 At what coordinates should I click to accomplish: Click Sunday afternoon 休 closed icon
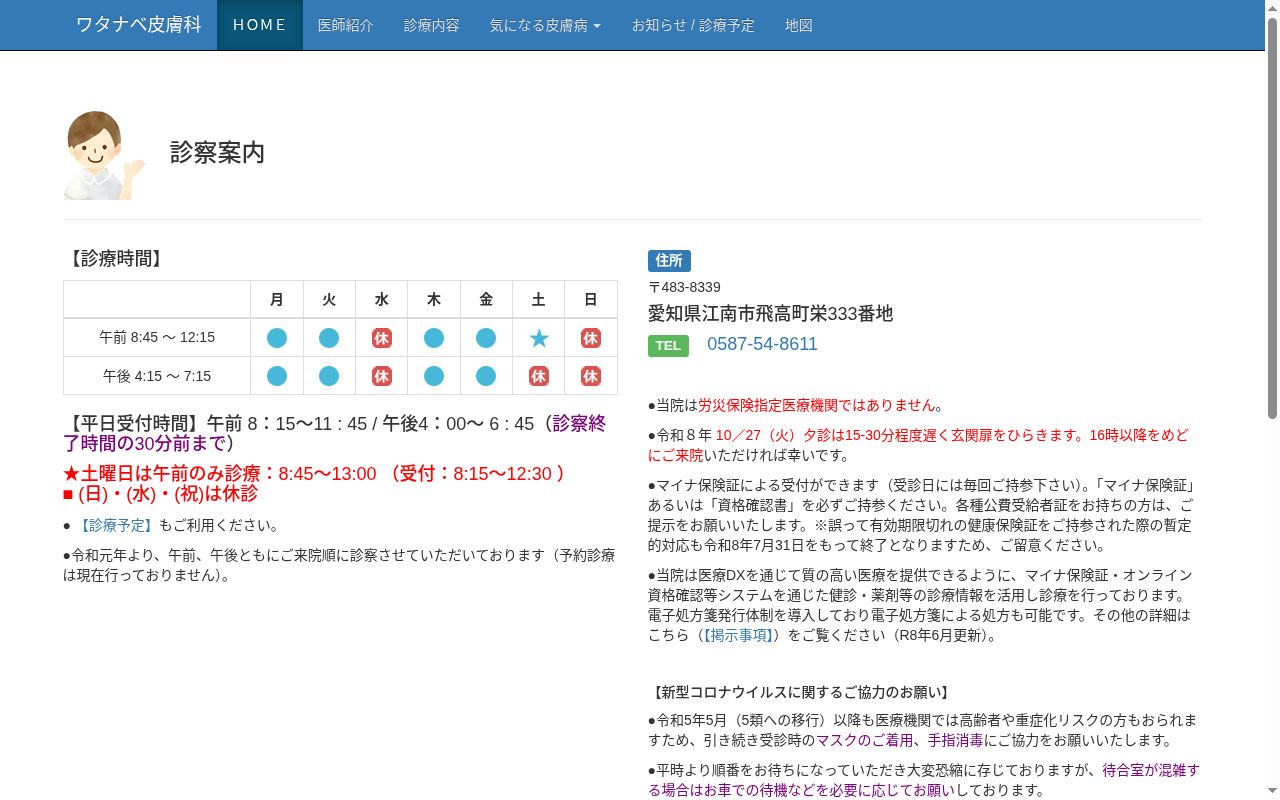(x=591, y=376)
